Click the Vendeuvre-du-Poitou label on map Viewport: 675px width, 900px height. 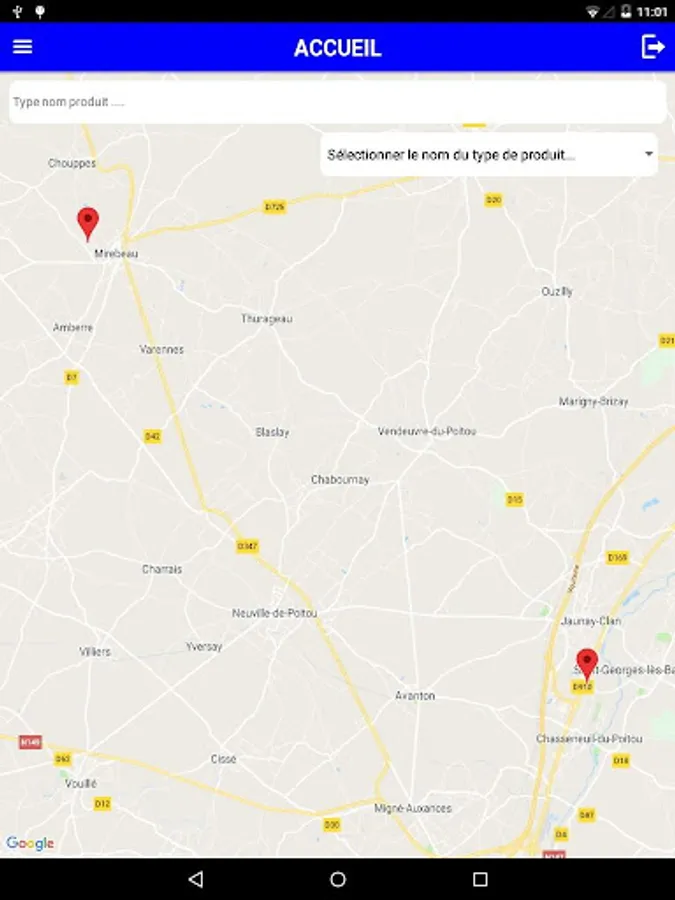point(426,431)
